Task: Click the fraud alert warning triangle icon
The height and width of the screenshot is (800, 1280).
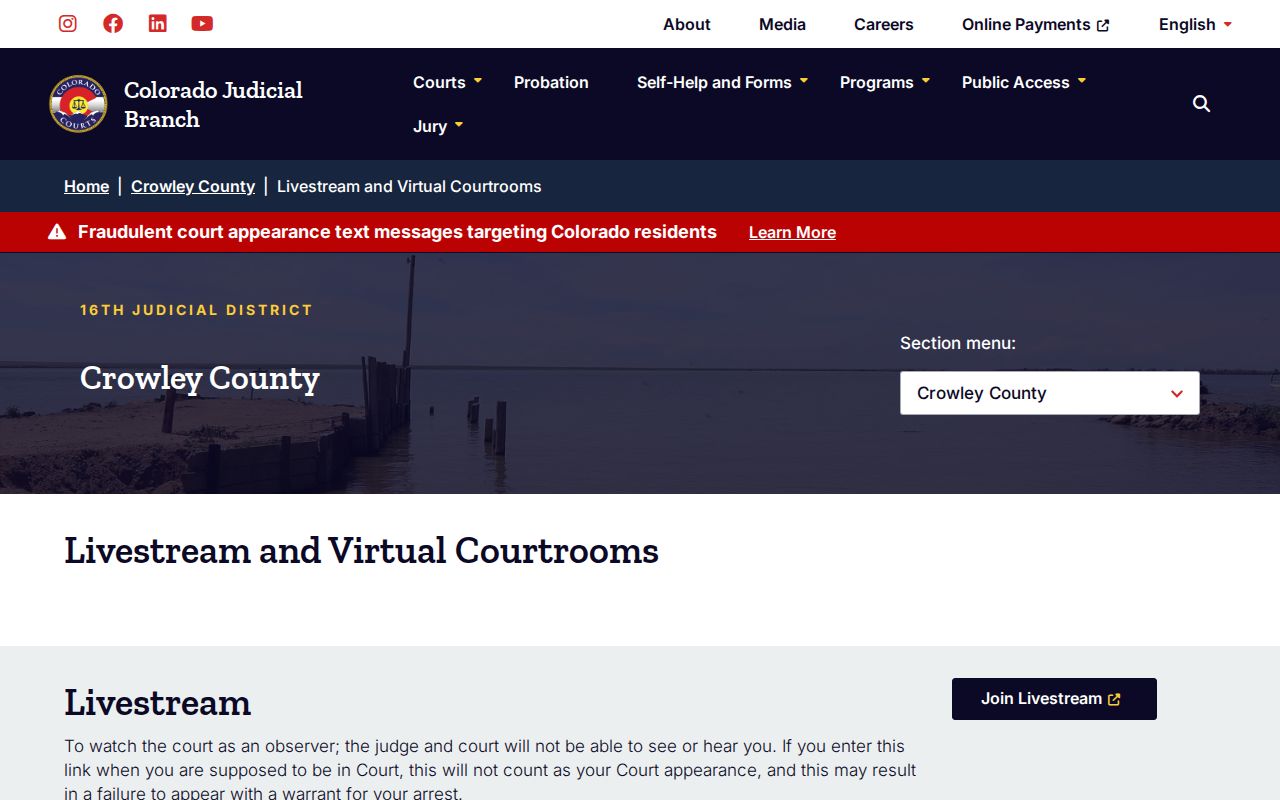Action: coord(57,232)
